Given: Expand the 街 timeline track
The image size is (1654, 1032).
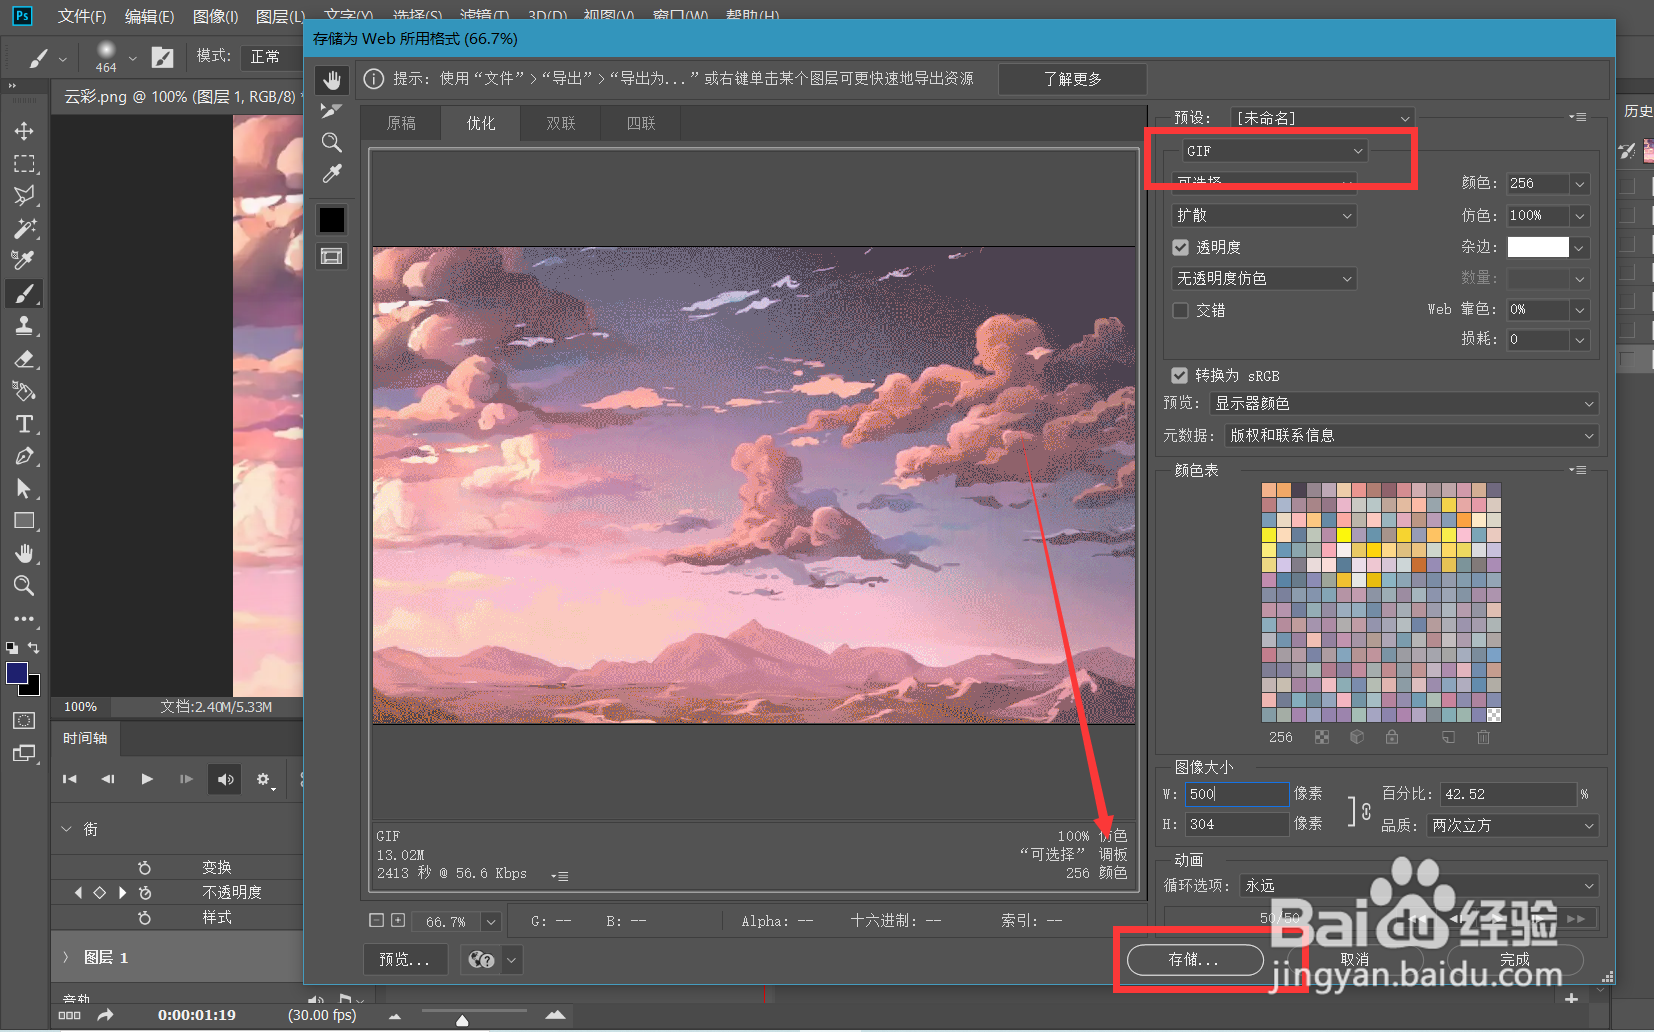Looking at the screenshot, I should coord(67,829).
